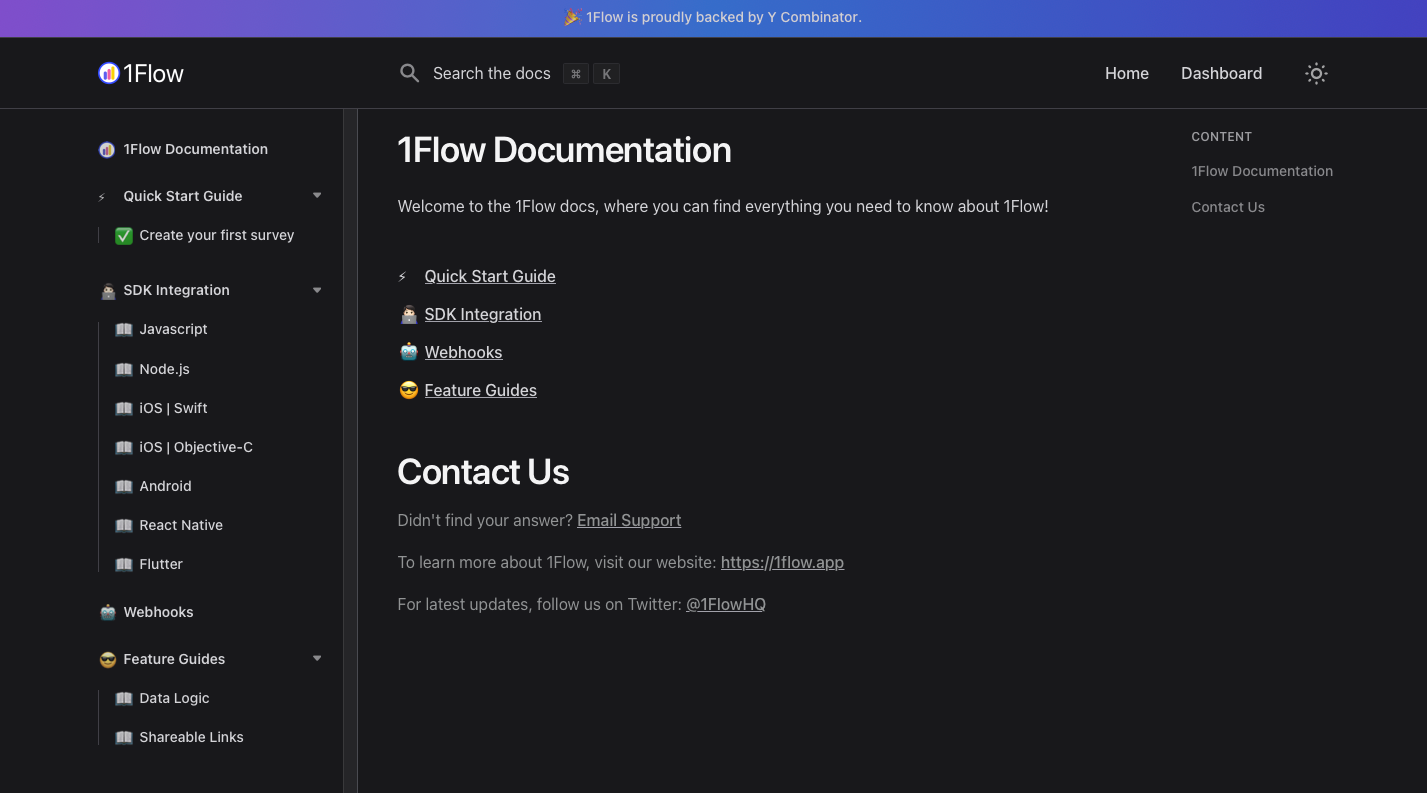
Task: Open the @1FlowHQ Twitter link
Action: coord(726,604)
